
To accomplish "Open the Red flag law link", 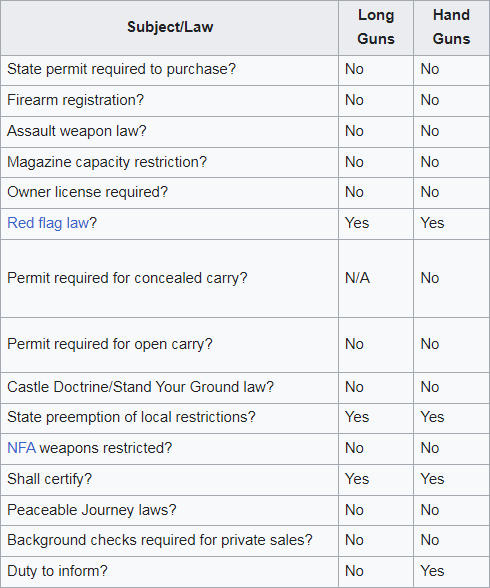I will pyautogui.click(x=48, y=223).
